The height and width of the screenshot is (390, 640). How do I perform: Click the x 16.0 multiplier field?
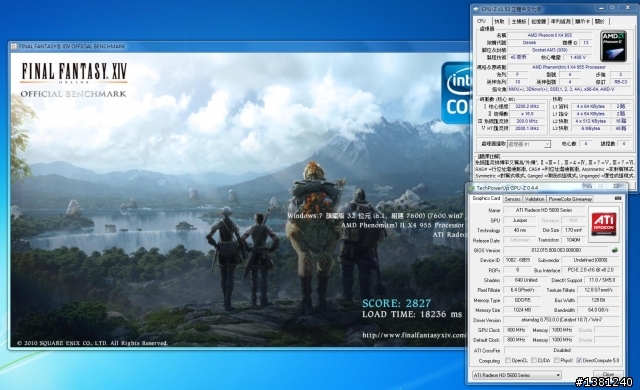[527, 113]
